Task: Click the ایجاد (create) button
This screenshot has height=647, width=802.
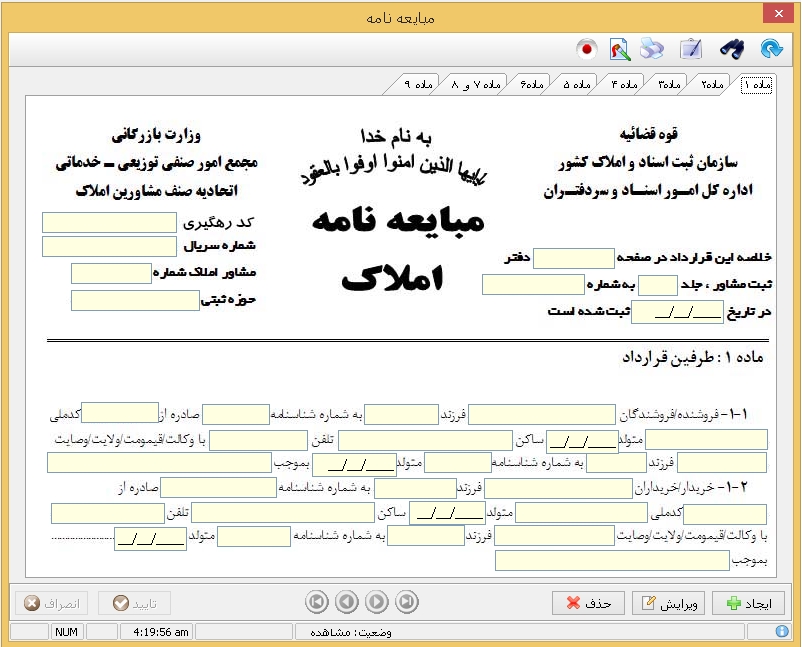Action: [x=749, y=604]
